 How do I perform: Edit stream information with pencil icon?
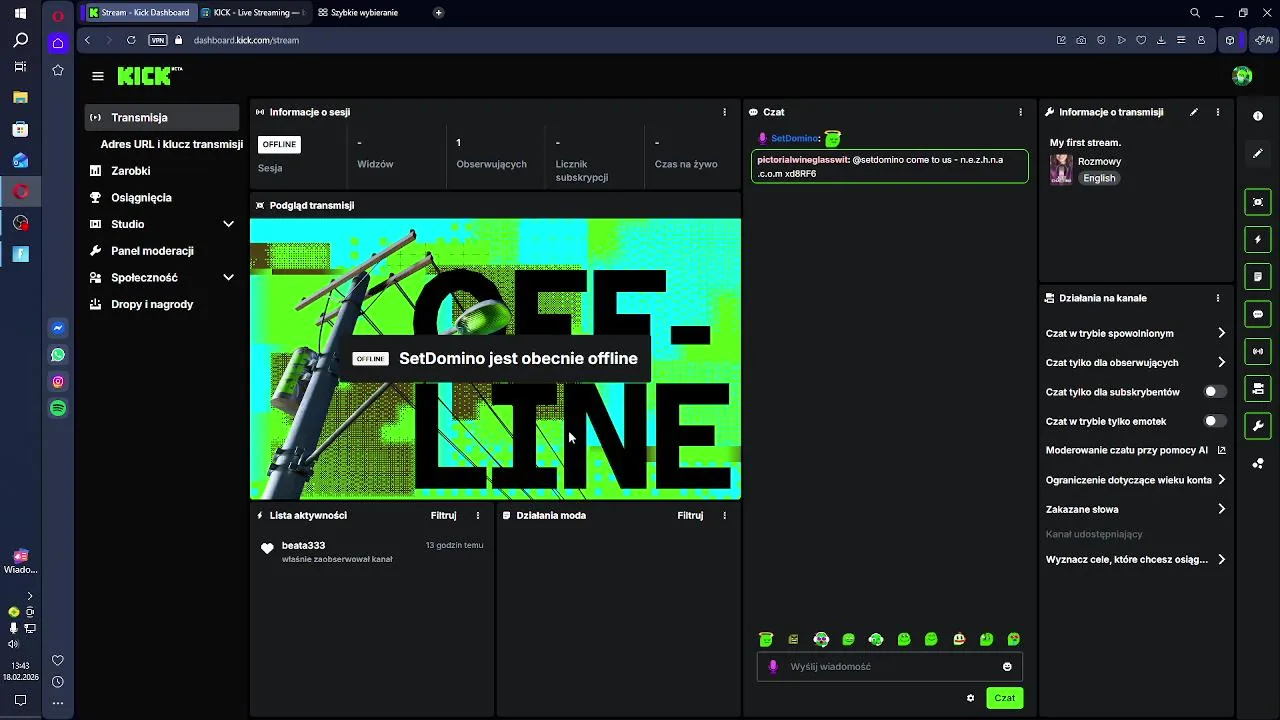[x=1194, y=112]
